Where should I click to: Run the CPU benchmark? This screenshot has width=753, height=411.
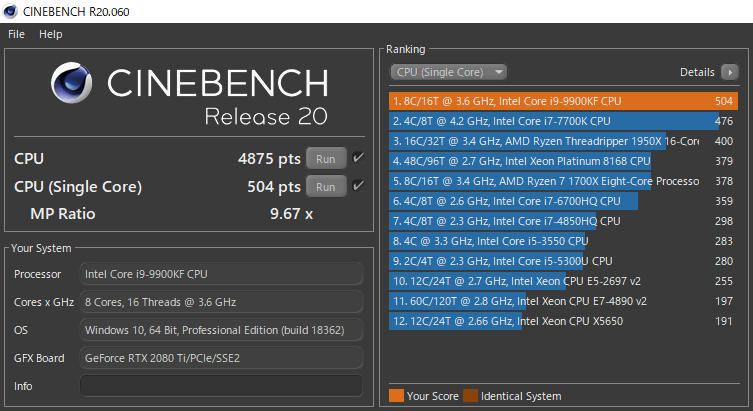pyautogui.click(x=326, y=158)
